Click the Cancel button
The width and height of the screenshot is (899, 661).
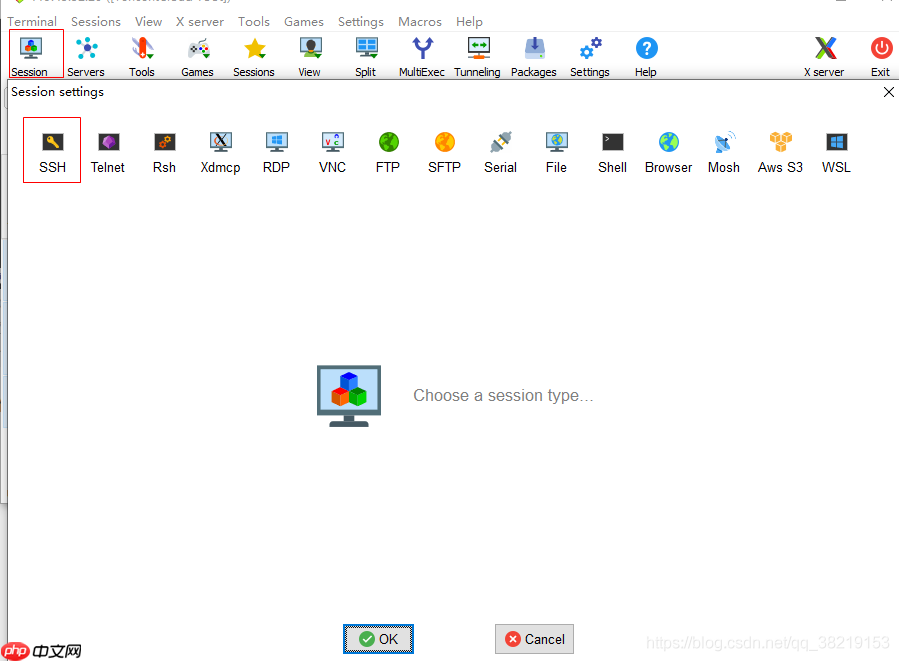pyautogui.click(x=534, y=639)
